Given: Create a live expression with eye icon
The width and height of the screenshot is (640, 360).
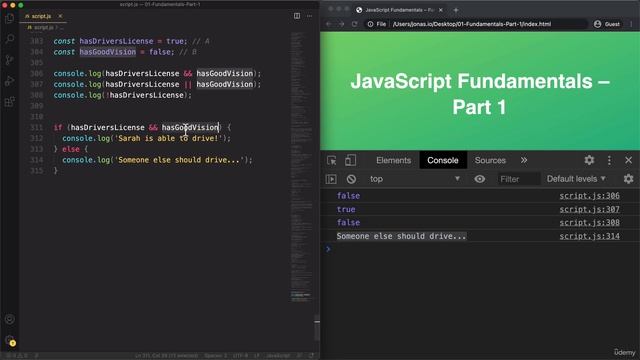Looking at the screenshot, I should [480, 179].
